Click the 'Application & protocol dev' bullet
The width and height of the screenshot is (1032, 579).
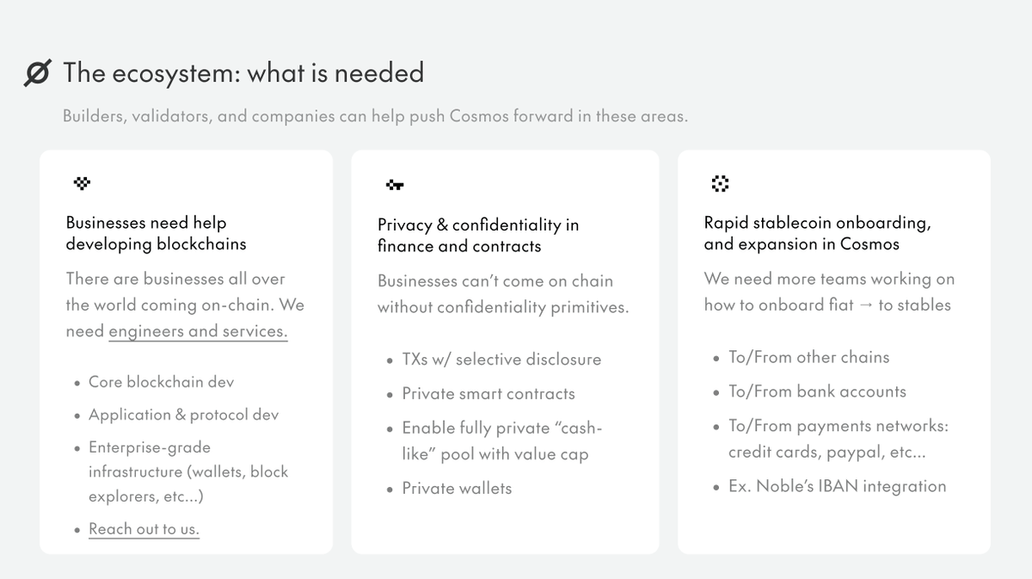point(183,414)
